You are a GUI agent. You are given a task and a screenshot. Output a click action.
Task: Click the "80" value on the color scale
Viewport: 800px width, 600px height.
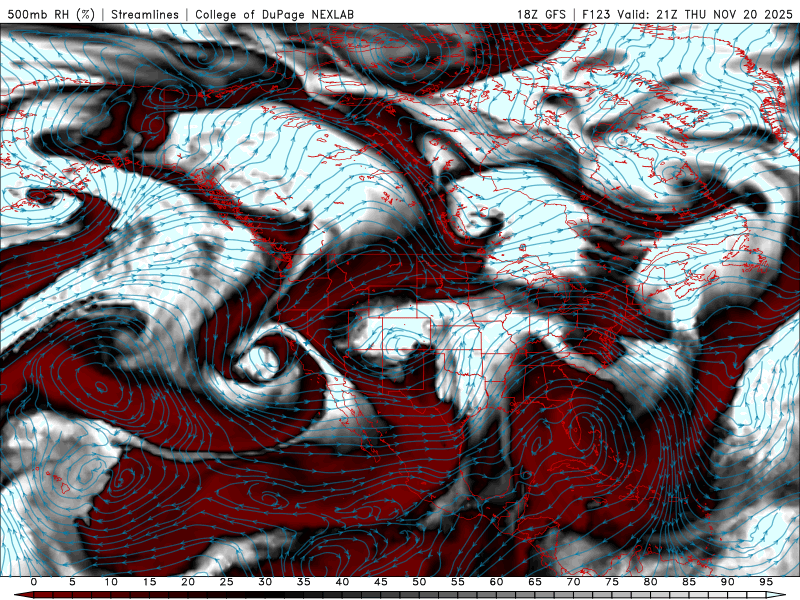pos(650,582)
